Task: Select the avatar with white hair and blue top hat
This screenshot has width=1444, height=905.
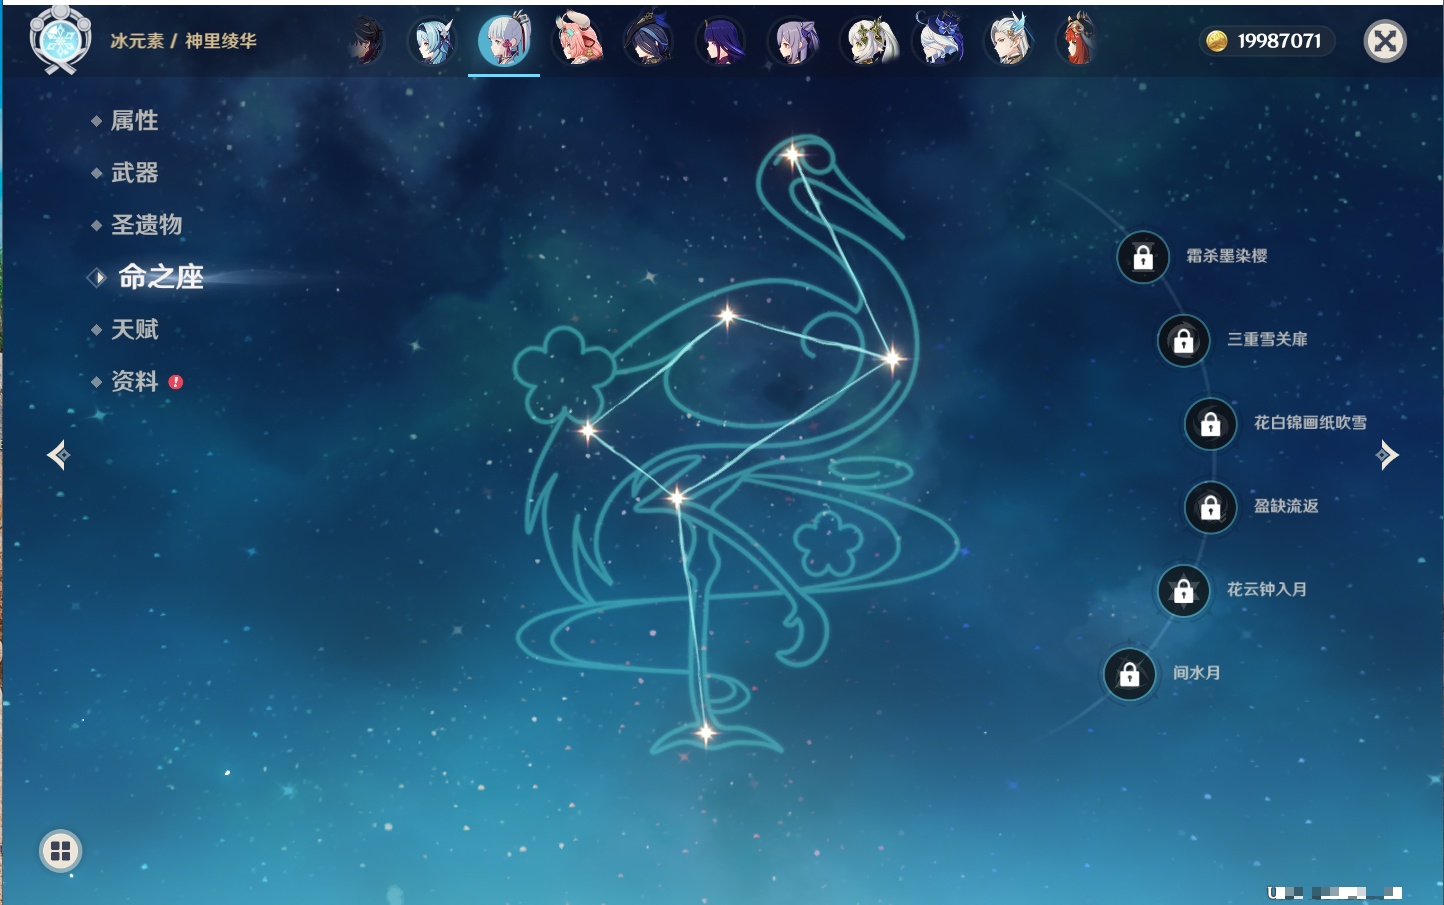Action: coord(939,41)
